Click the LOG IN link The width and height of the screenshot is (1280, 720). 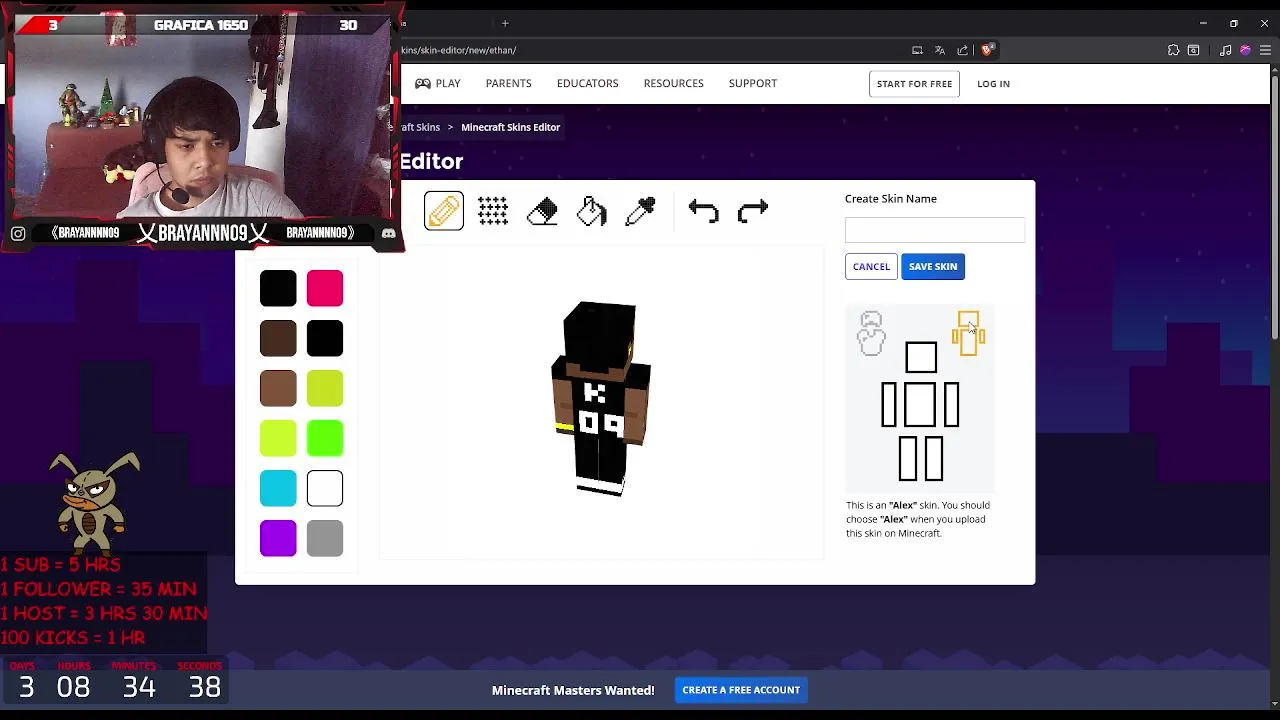coord(993,84)
